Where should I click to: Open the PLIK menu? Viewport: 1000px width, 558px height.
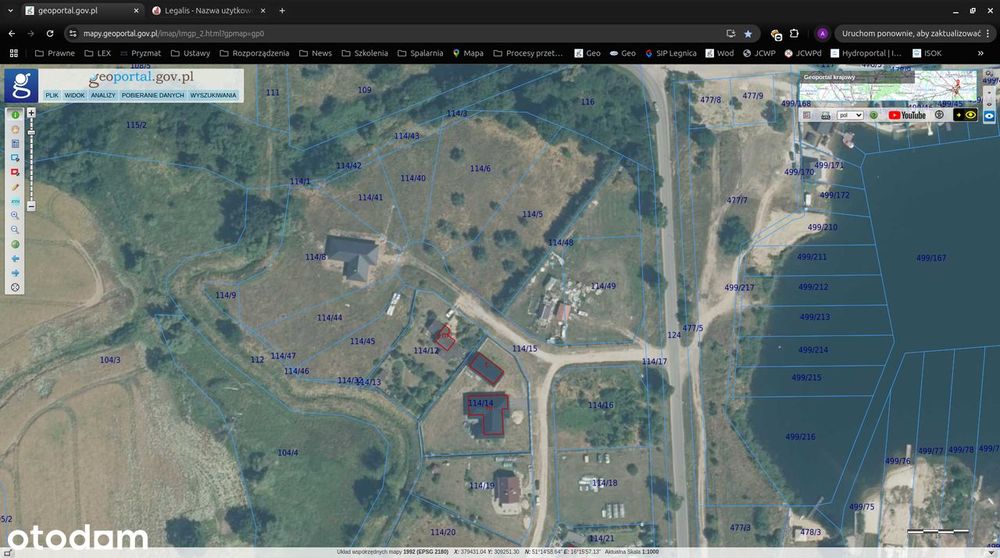[52, 95]
